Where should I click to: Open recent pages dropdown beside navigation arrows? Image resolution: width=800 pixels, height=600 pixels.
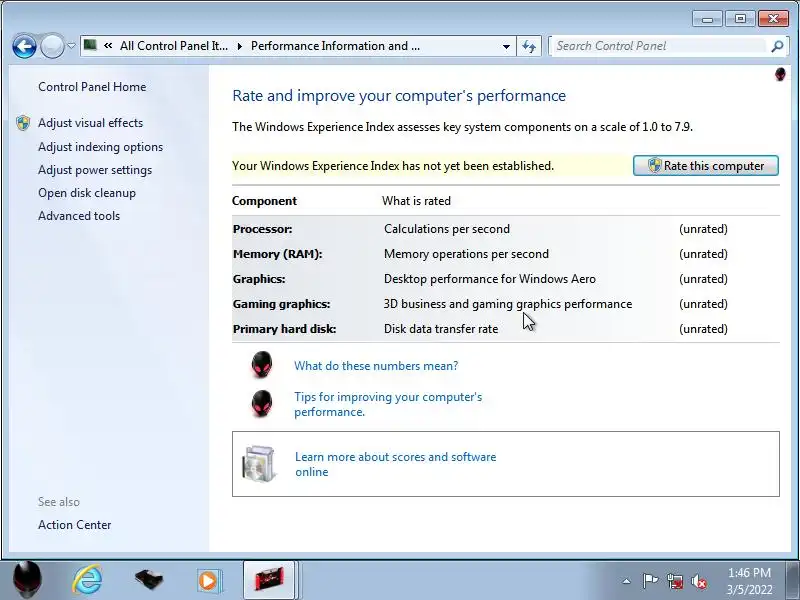pos(71,46)
